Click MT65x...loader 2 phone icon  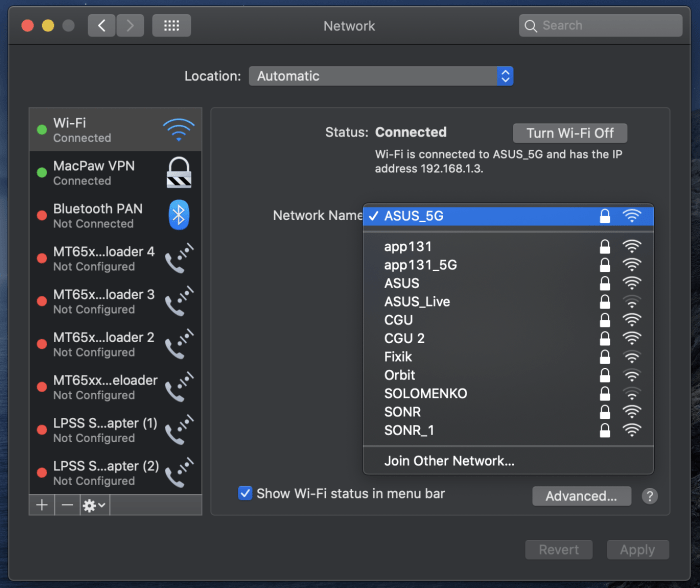179,344
